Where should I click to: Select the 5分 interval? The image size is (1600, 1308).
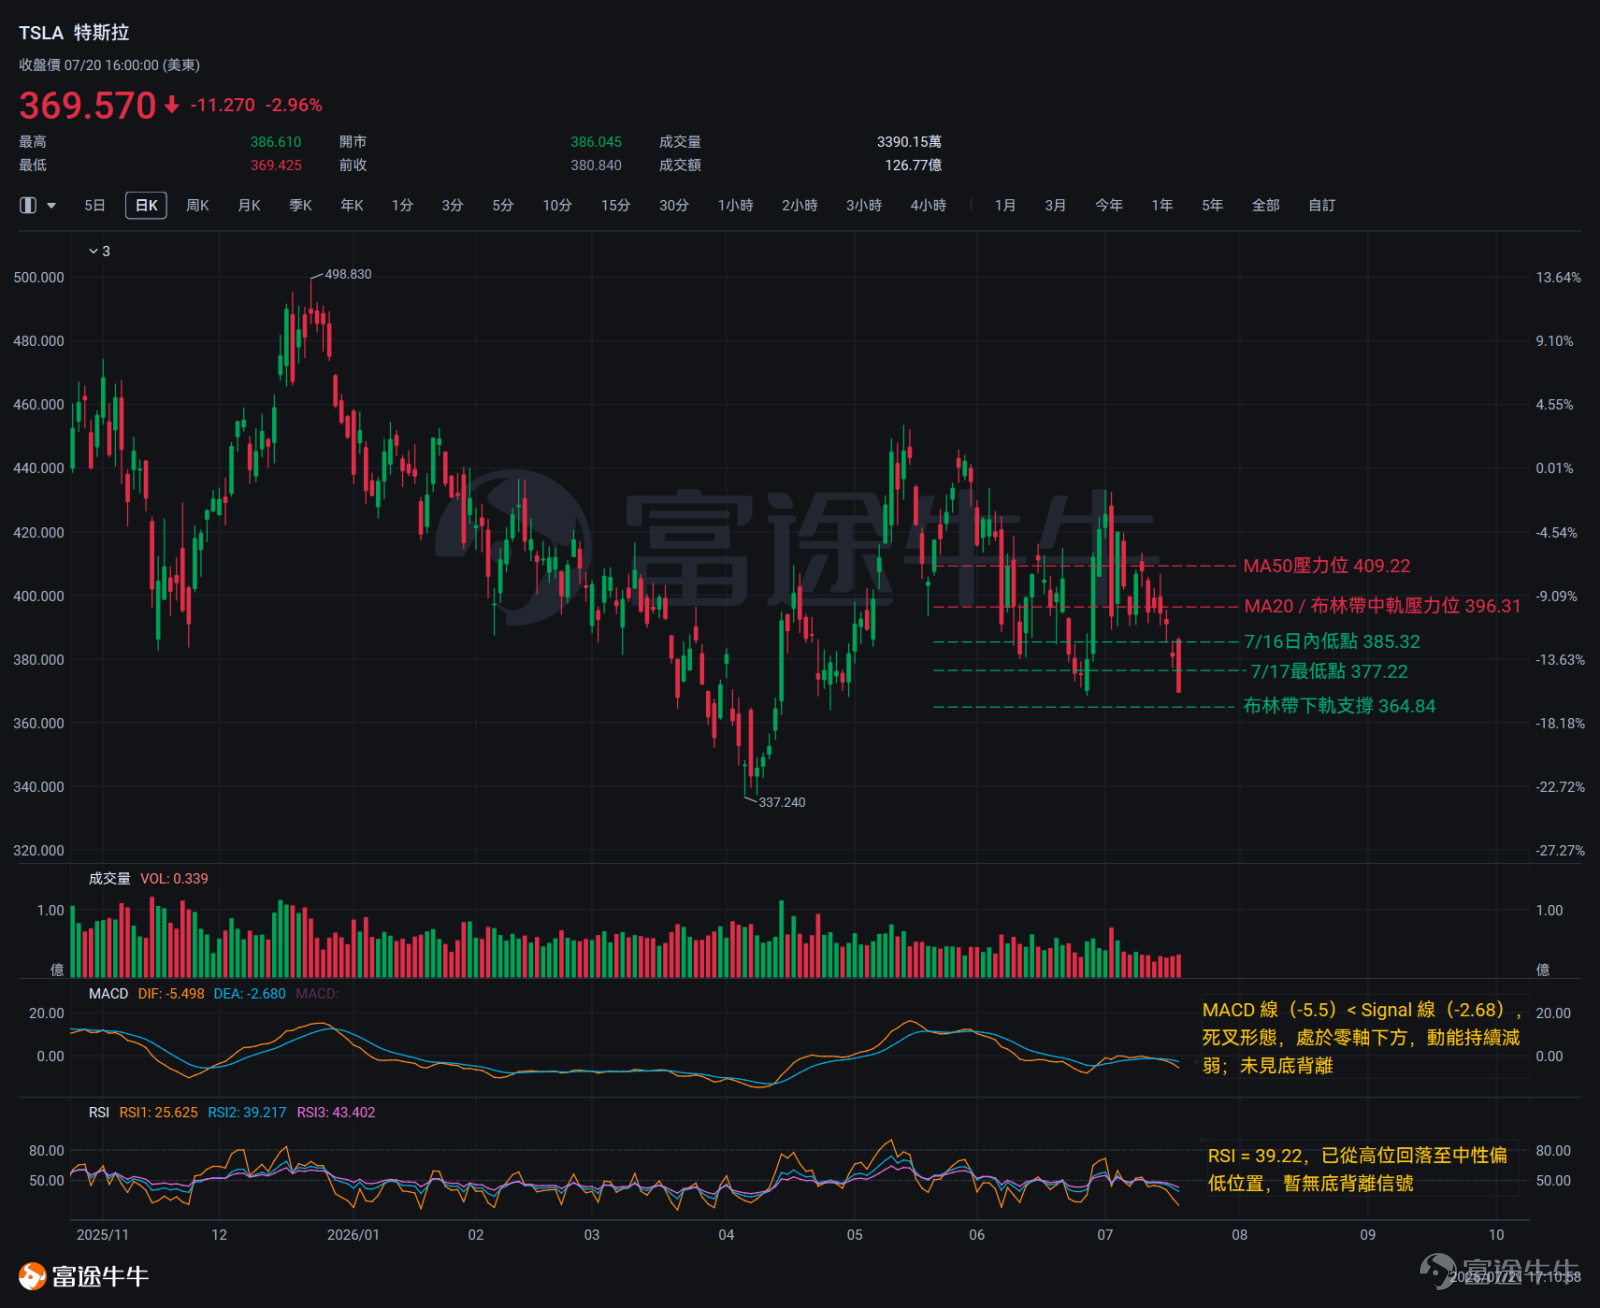(x=503, y=205)
